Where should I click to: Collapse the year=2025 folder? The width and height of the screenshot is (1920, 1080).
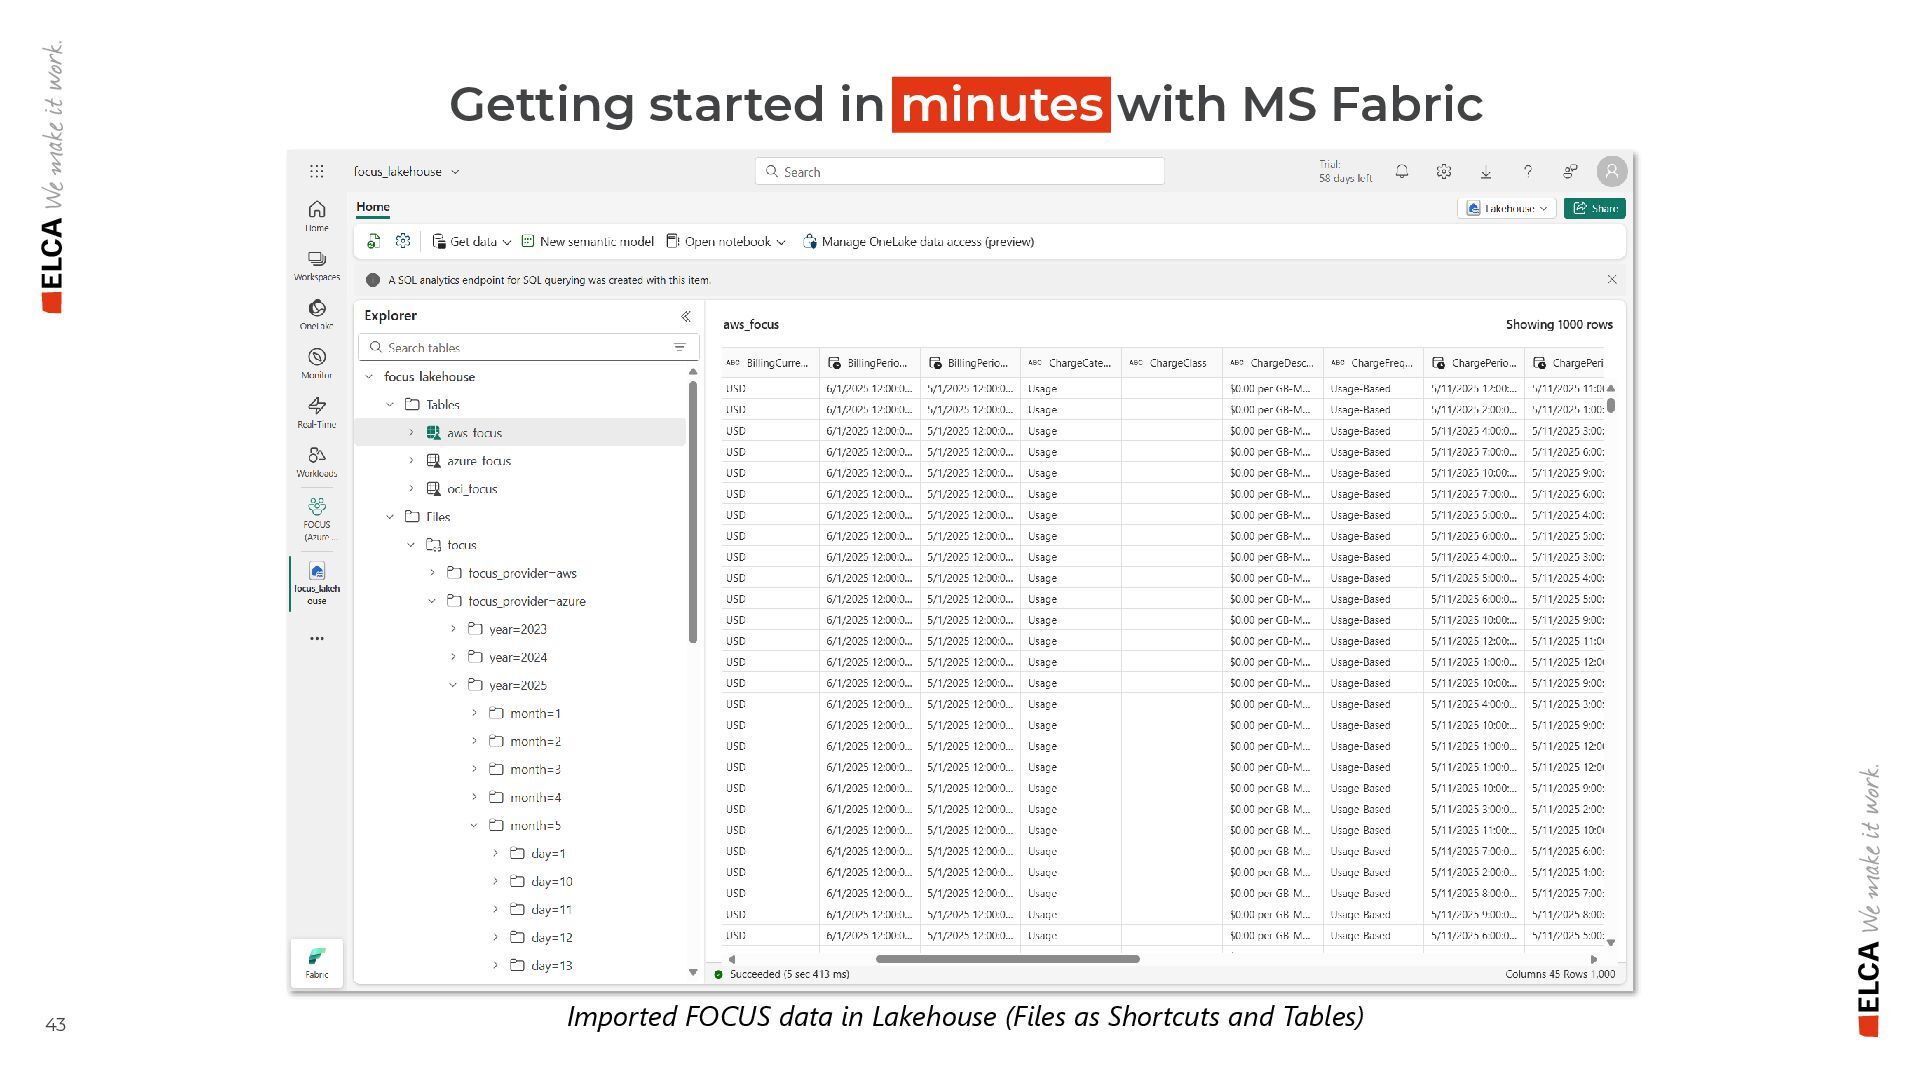[x=453, y=685]
